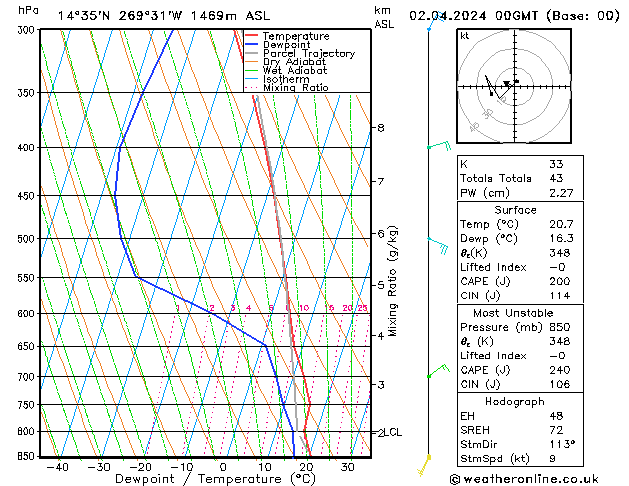
Task: Click the 'kt' unit label in hodograph
Action: [x=465, y=36]
